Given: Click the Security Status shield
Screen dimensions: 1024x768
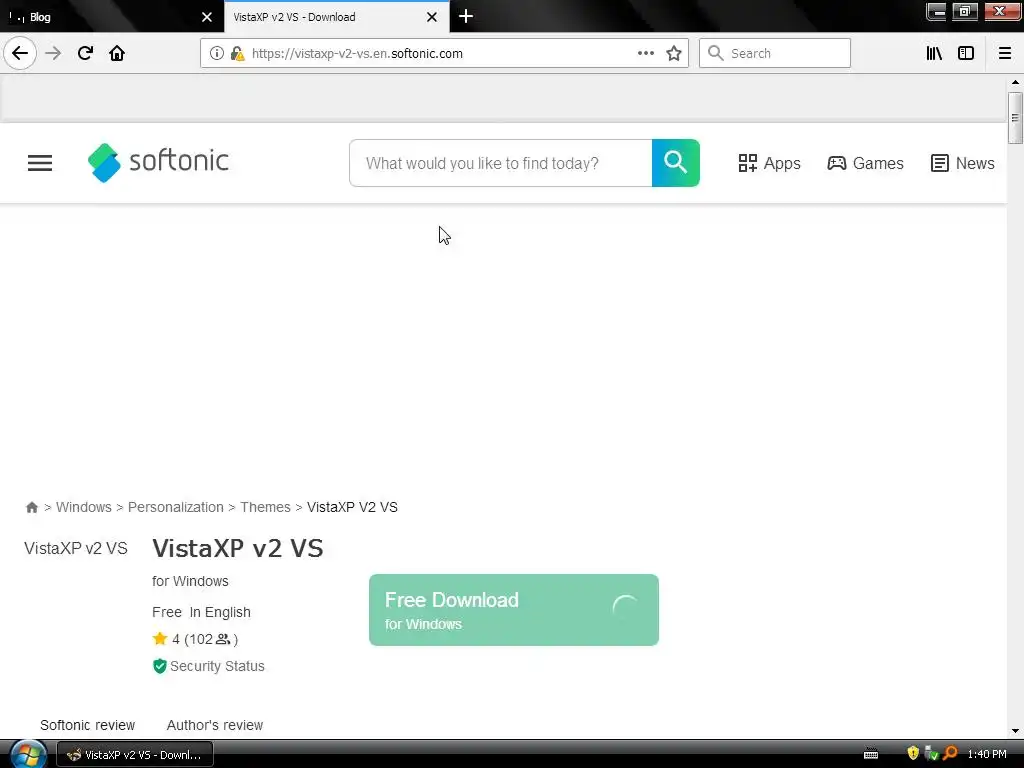Looking at the screenshot, I should 159,666.
